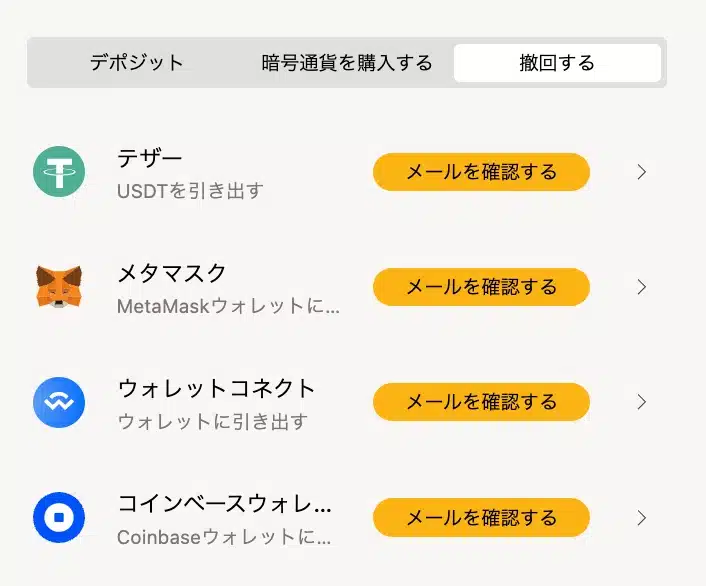Switch to the デポジット tab
This screenshot has height=586, width=706.
pyautogui.click(x=137, y=63)
